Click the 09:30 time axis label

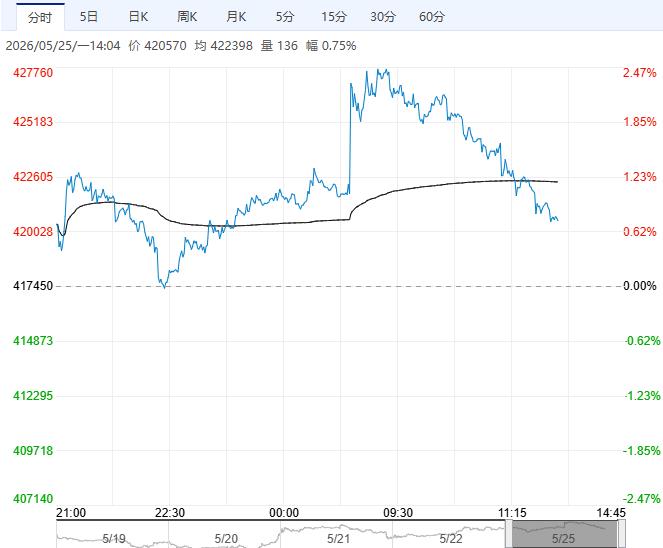click(398, 513)
